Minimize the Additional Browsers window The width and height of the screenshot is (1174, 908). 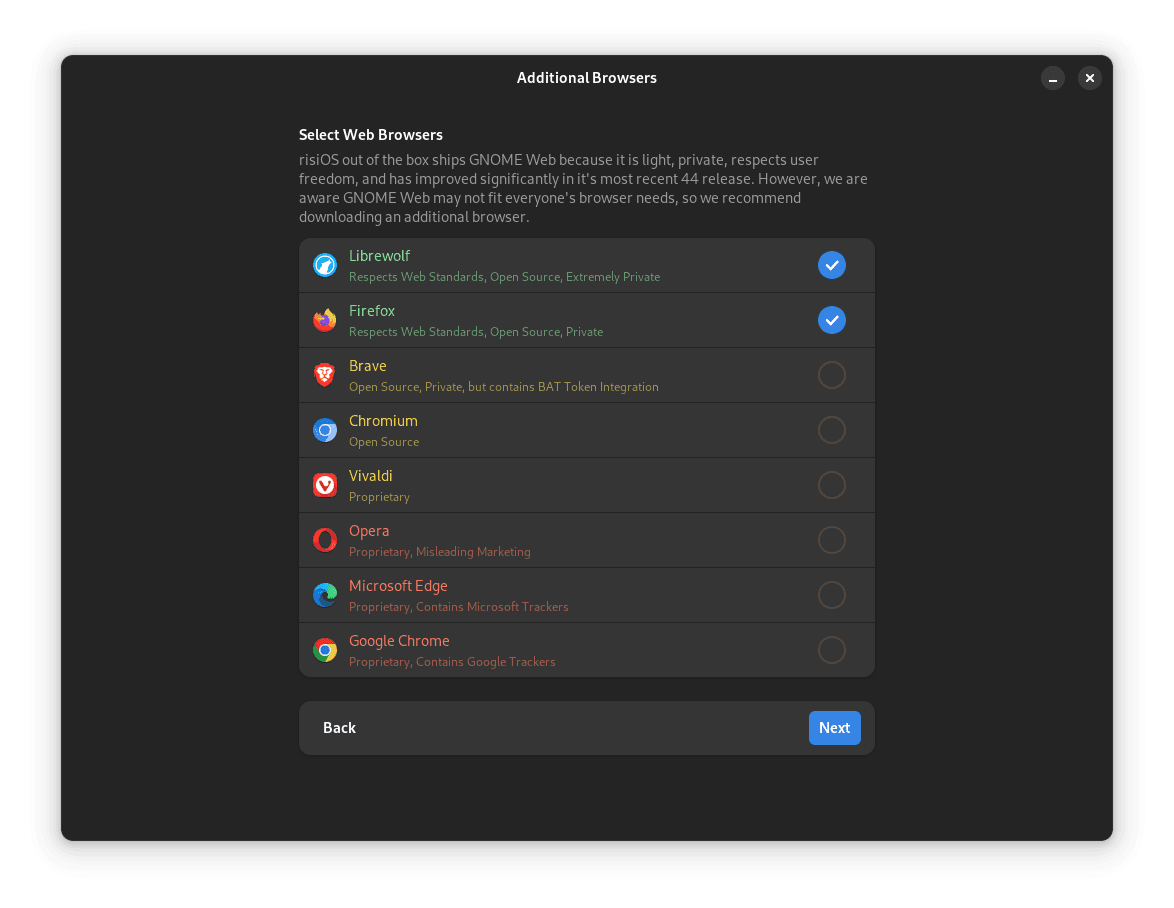pyautogui.click(x=1053, y=78)
